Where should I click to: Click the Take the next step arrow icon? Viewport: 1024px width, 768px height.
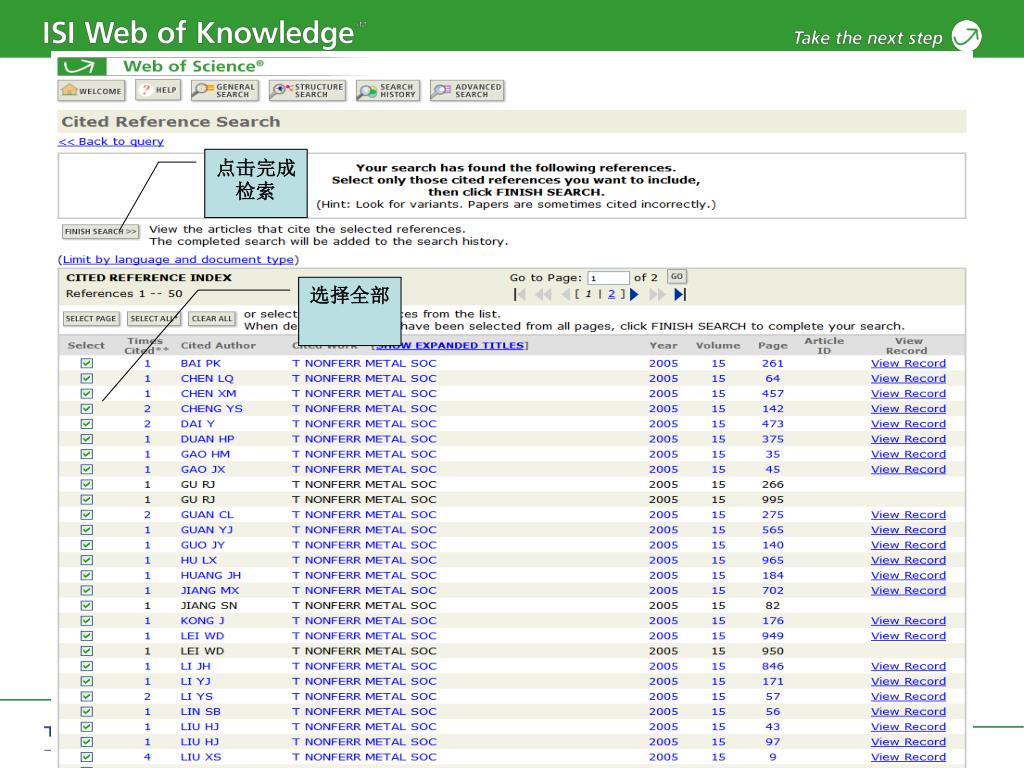coord(966,36)
